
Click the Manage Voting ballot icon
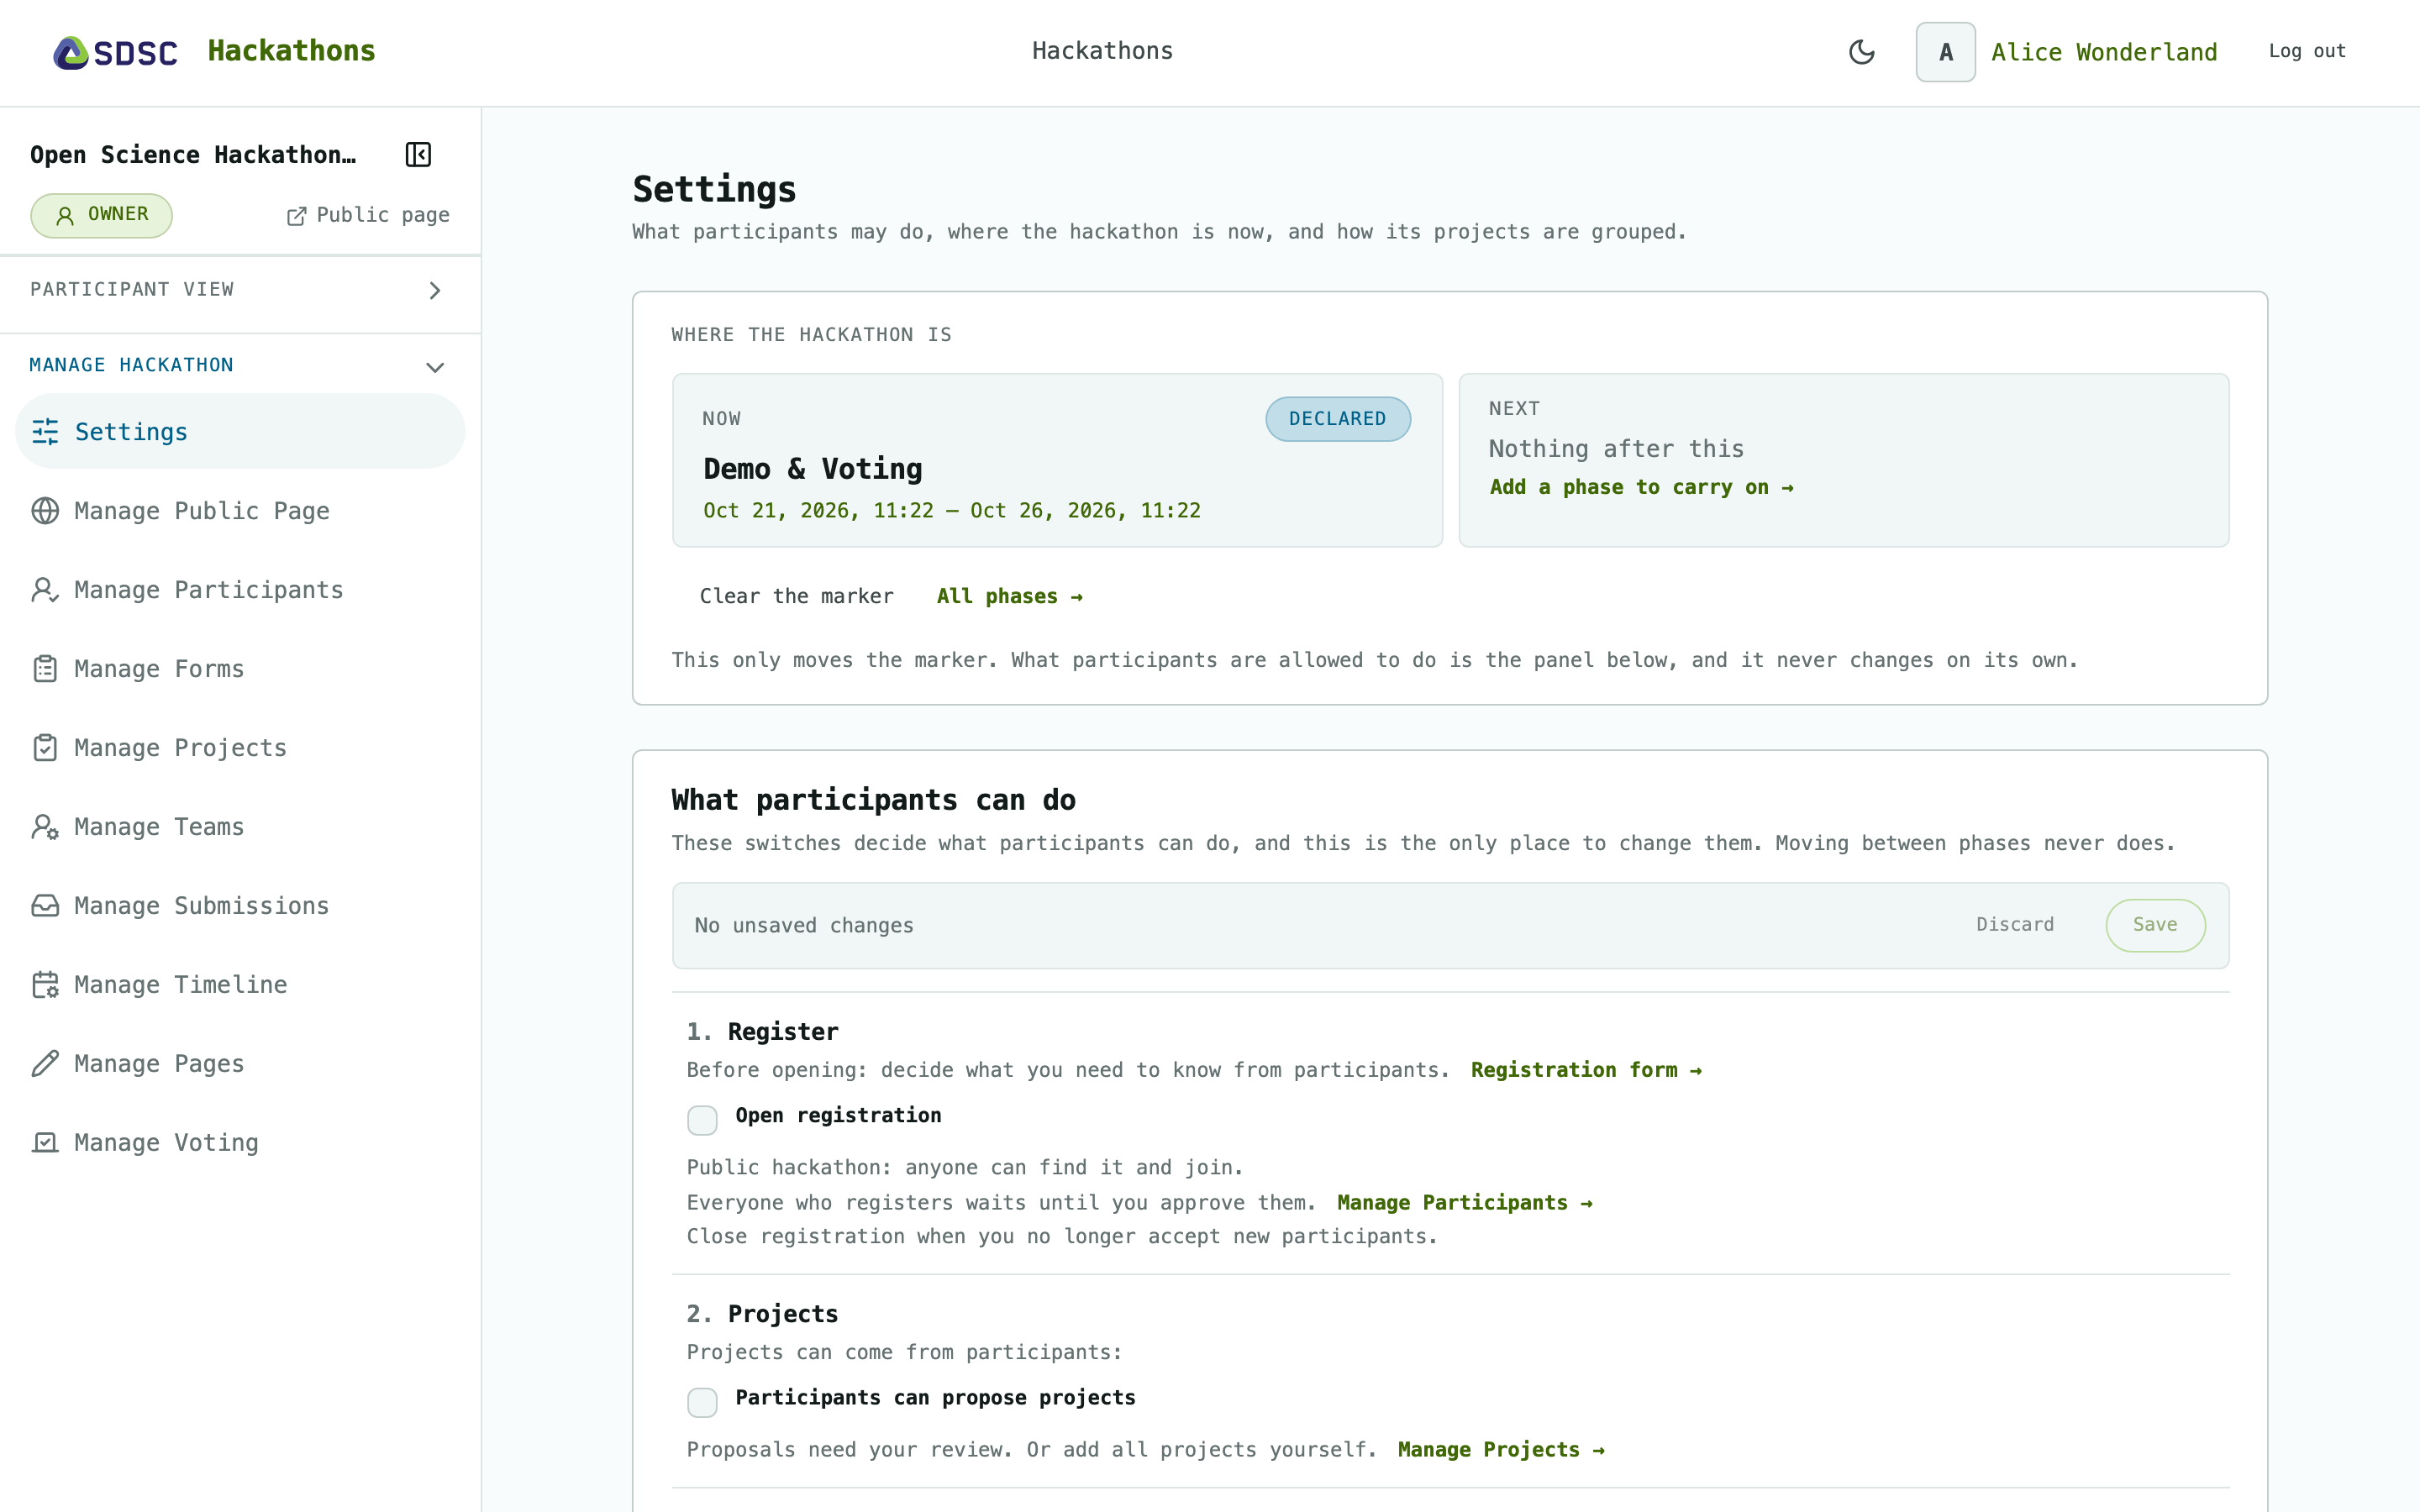pyautogui.click(x=45, y=1143)
